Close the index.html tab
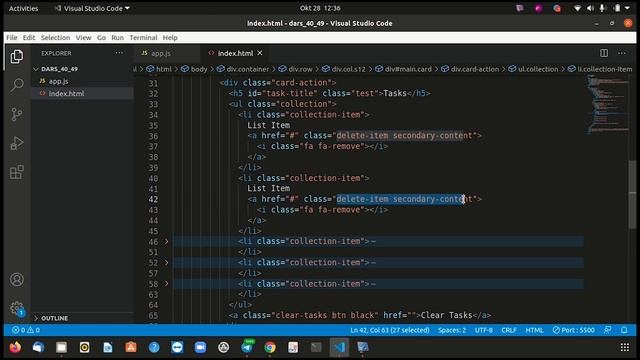The image size is (640, 360). (x=260, y=53)
